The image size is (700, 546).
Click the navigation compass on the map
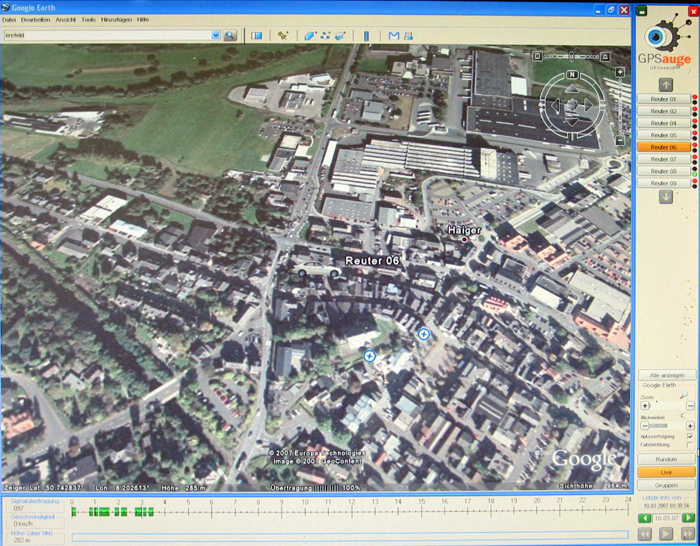[x=571, y=103]
